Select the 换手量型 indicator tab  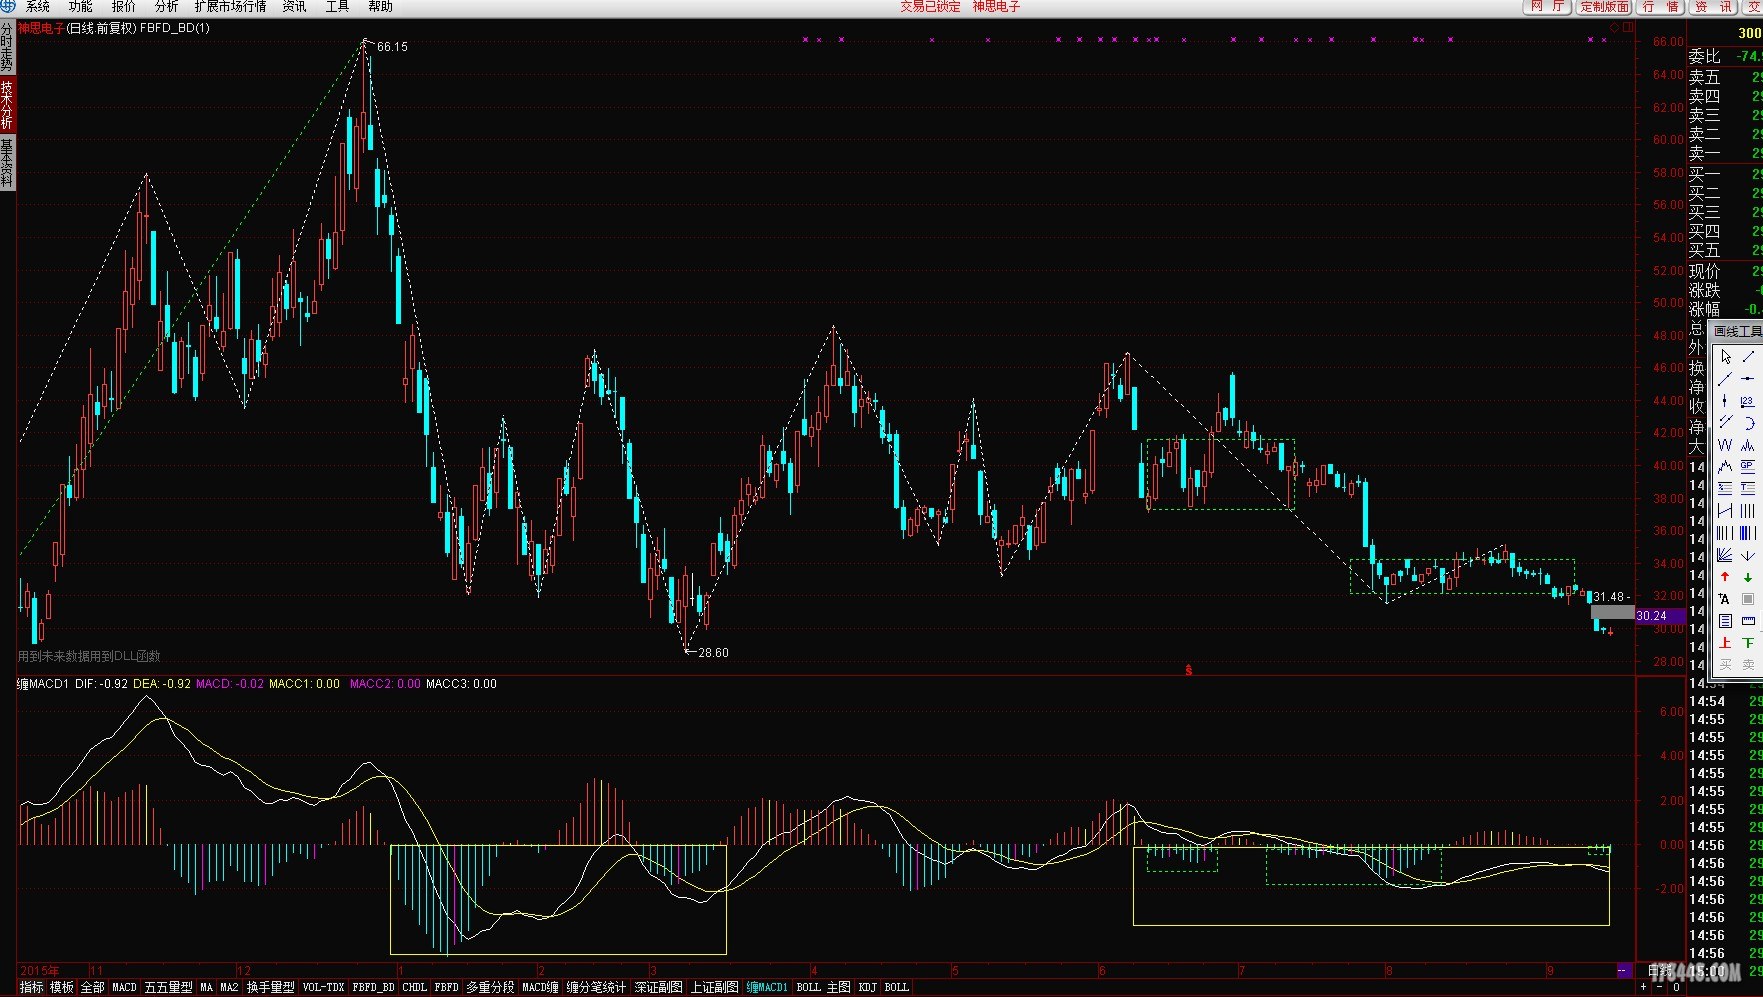click(271, 987)
